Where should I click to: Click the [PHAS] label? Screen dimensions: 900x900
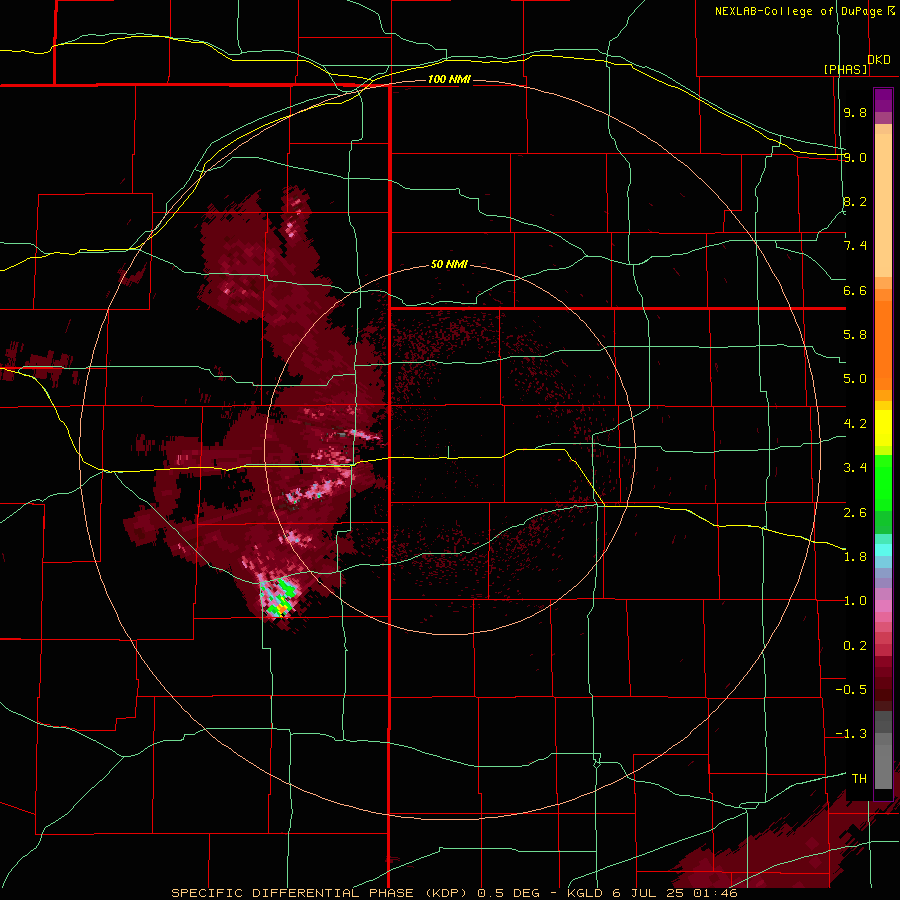pos(845,69)
